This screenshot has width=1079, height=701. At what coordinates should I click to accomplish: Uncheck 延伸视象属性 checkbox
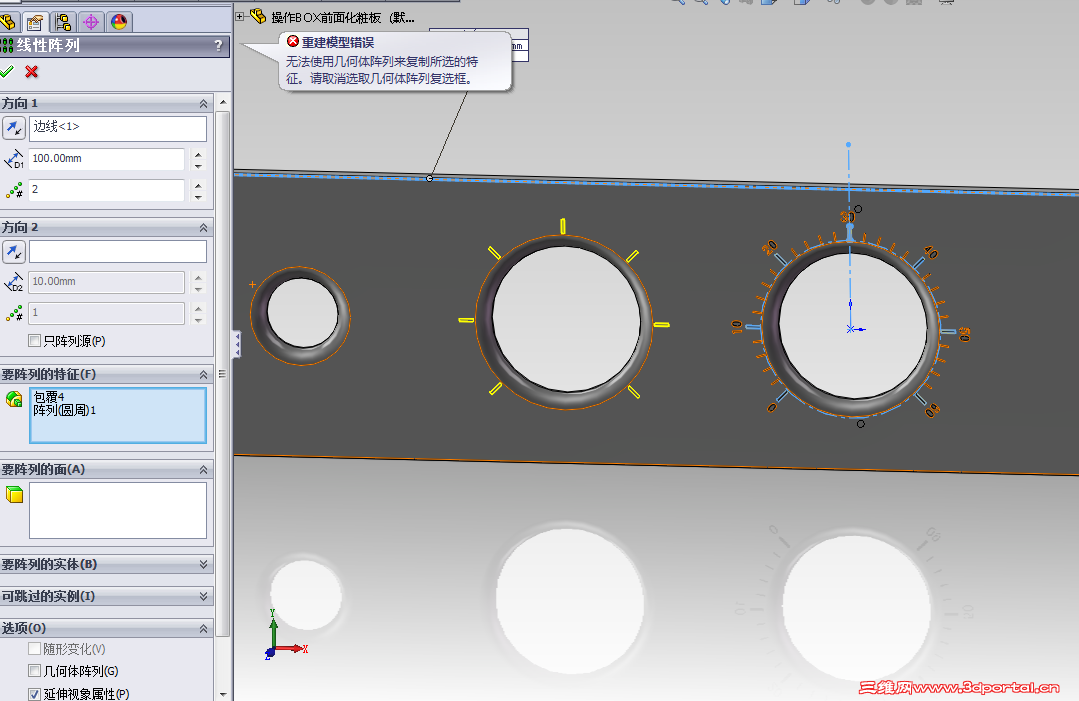click(x=34, y=693)
